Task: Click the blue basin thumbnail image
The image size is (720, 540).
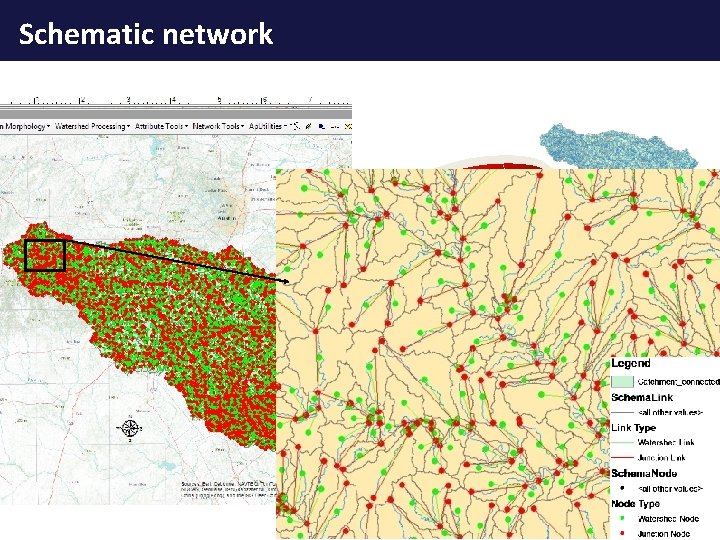Action: pos(619,146)
